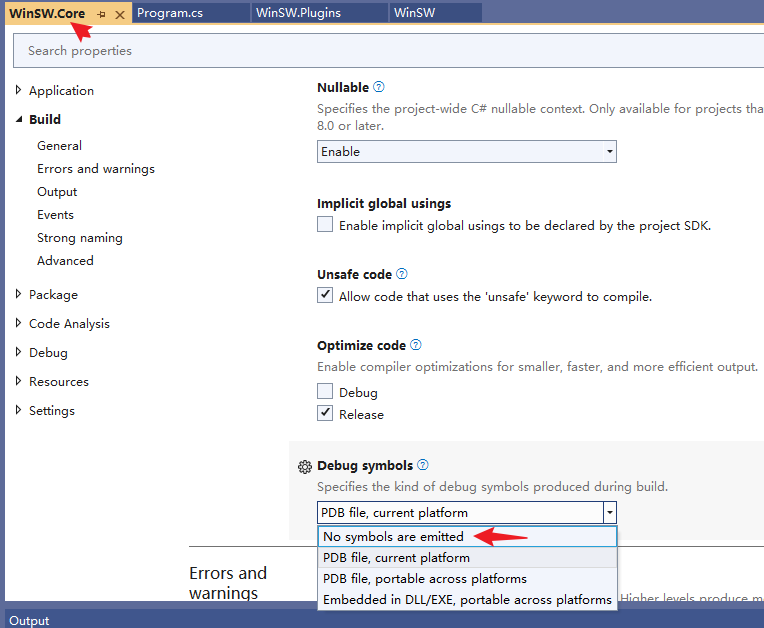Toggle Allow unsafe code checkbox

point(325,295)
